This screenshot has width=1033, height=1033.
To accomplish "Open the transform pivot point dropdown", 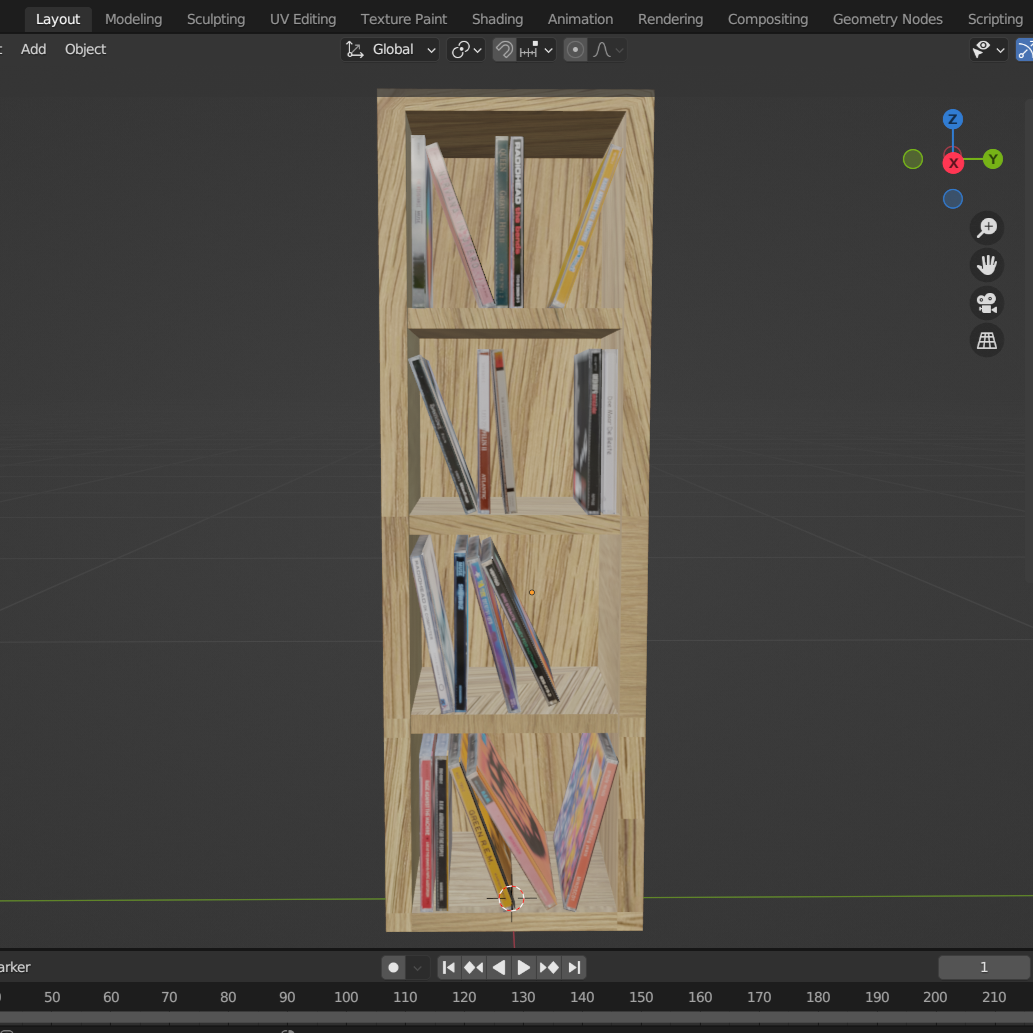I will (466, 49).
